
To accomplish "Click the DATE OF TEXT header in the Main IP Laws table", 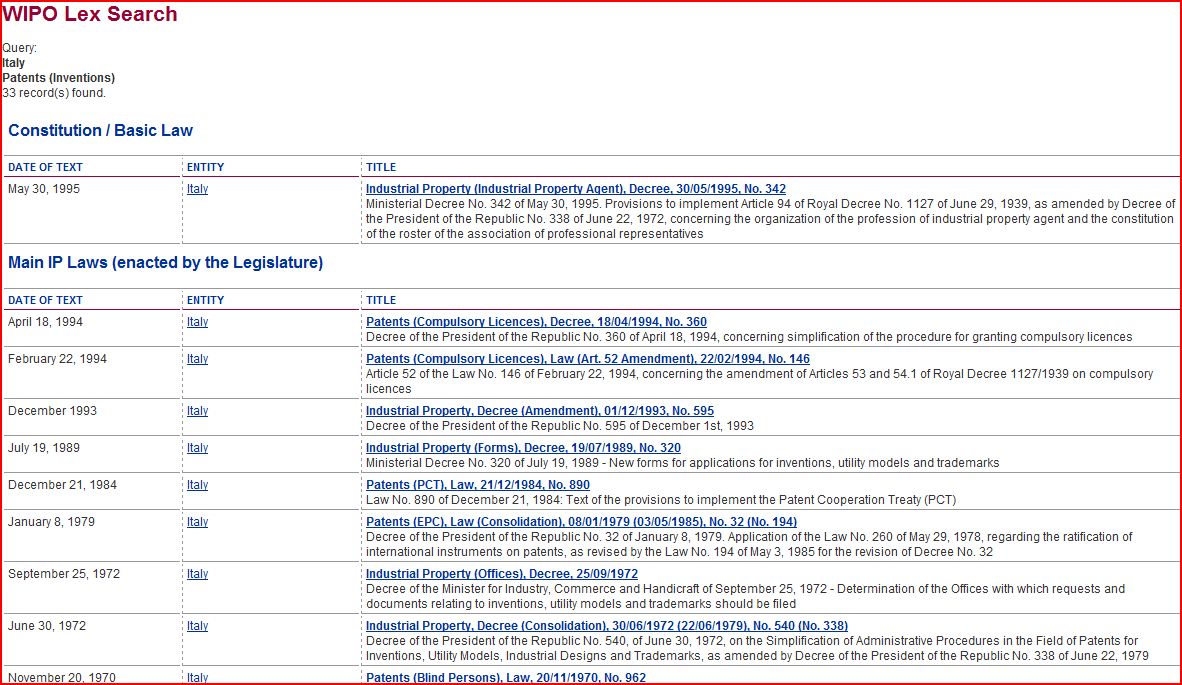I will click(45, 300).
